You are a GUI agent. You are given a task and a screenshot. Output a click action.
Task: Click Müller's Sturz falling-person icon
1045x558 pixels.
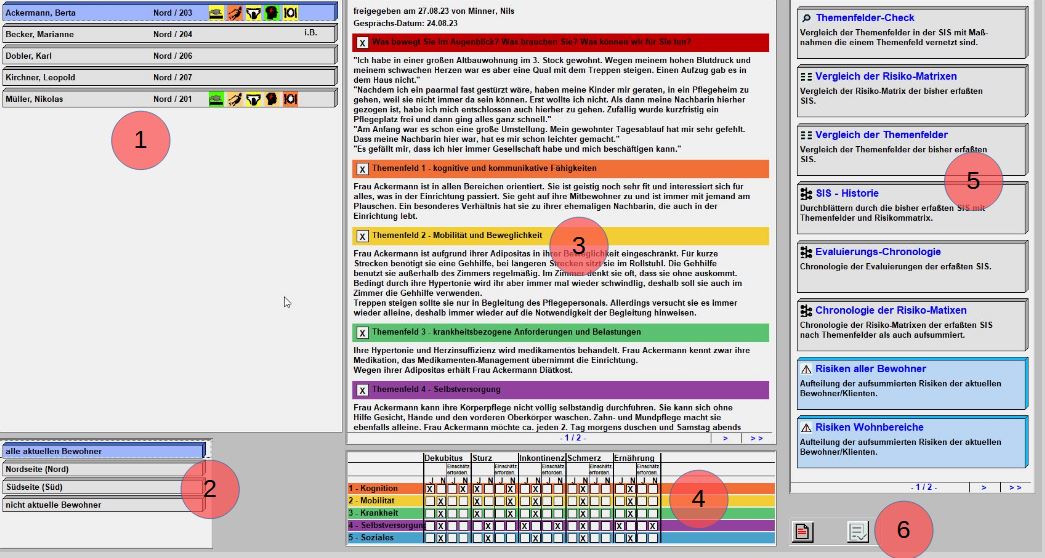point(235,99)
